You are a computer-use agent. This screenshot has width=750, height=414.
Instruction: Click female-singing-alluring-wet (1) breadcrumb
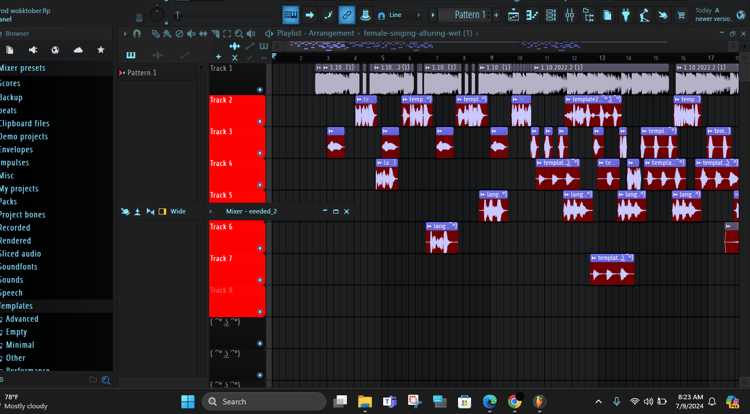click(x=418, y=33)
